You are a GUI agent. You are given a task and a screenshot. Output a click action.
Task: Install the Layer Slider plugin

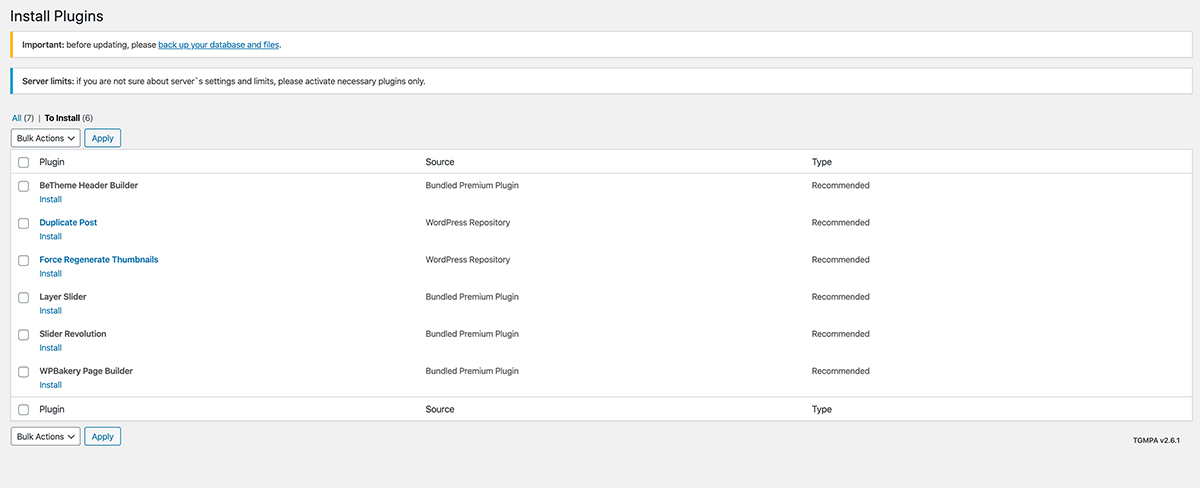tap(50, 310)
